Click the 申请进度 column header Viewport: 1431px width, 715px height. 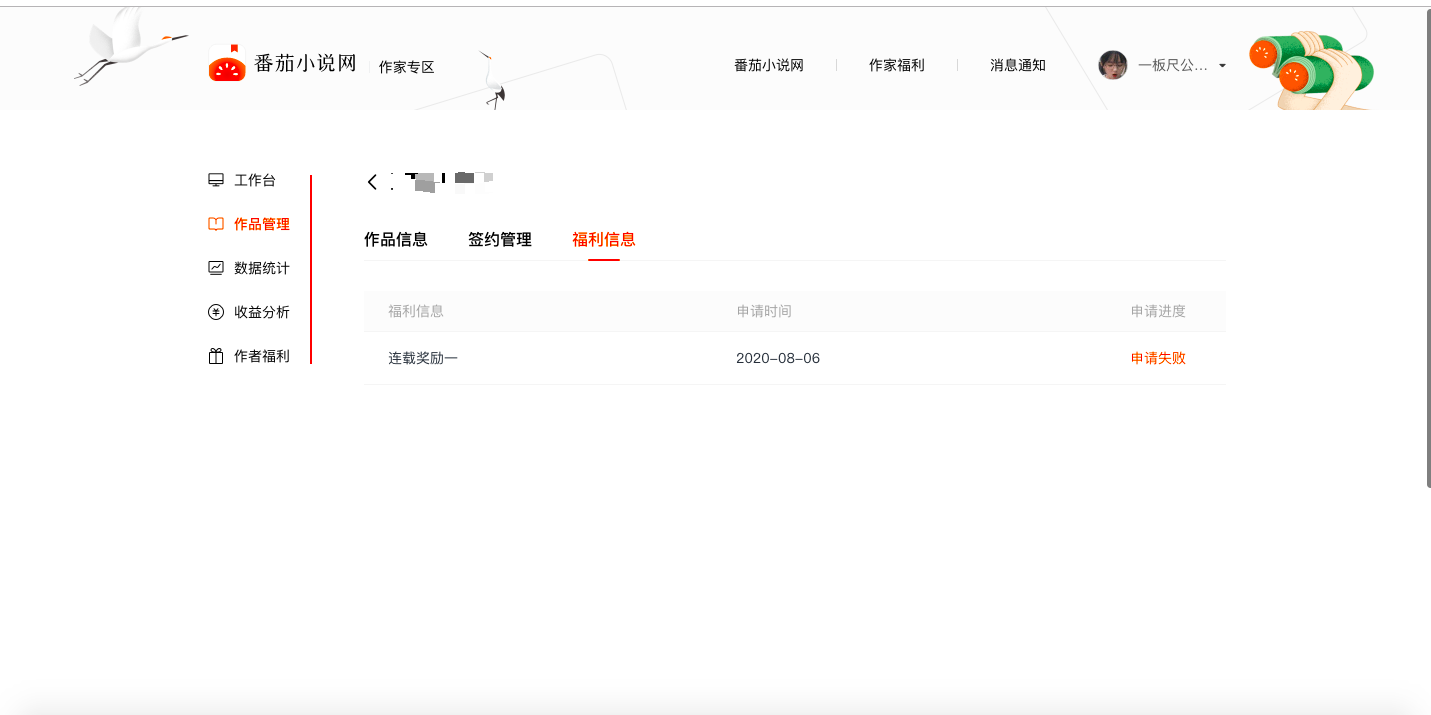point(1158,311)
